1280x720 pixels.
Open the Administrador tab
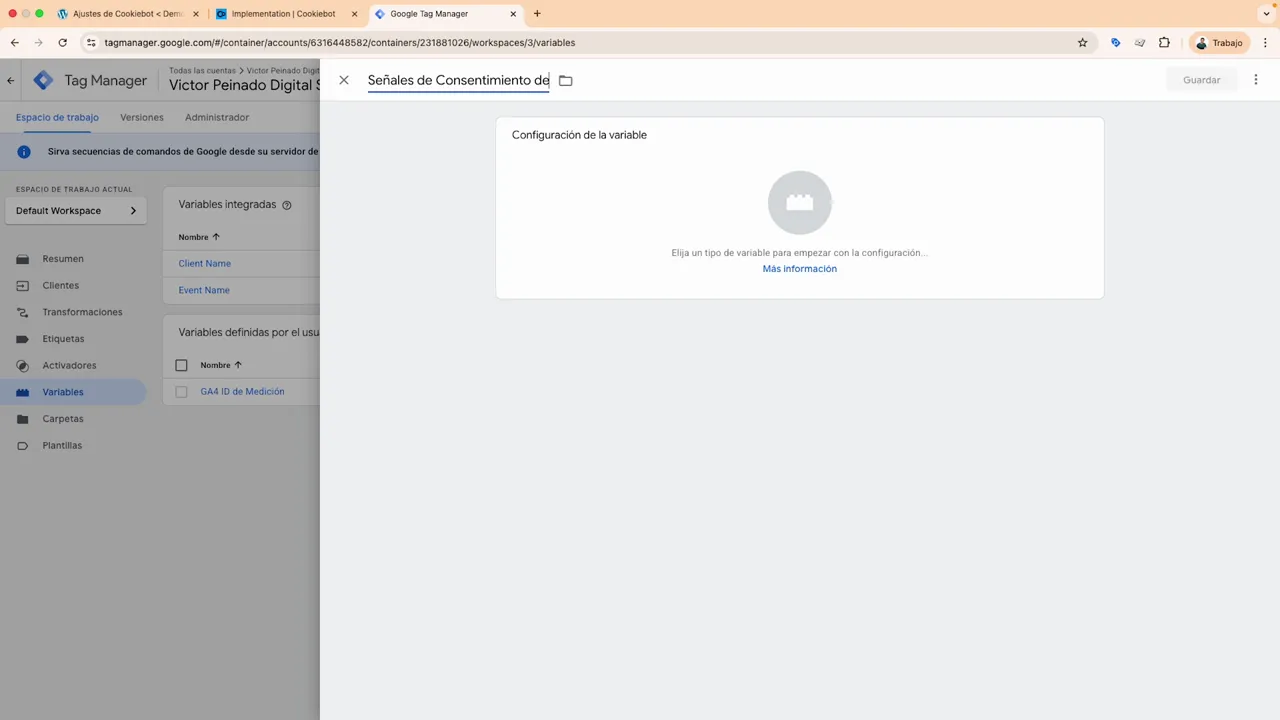point(217,117)
